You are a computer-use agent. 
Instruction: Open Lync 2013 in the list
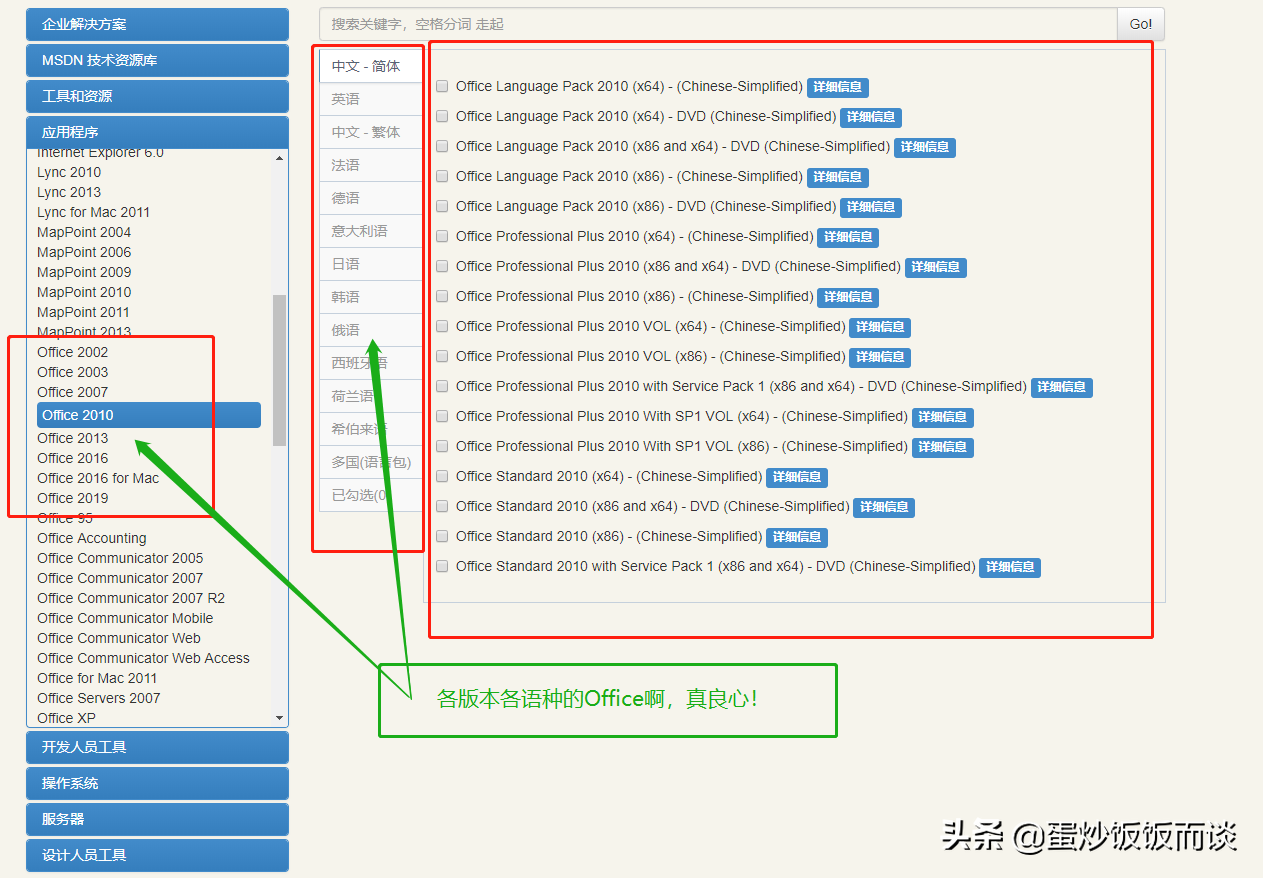[69, 192]
